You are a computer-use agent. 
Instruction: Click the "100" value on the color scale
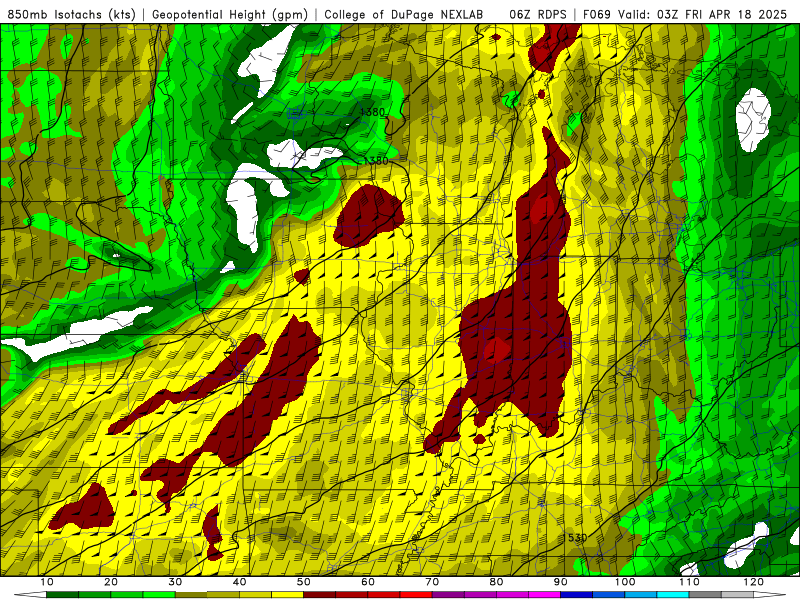coord(625,582)
